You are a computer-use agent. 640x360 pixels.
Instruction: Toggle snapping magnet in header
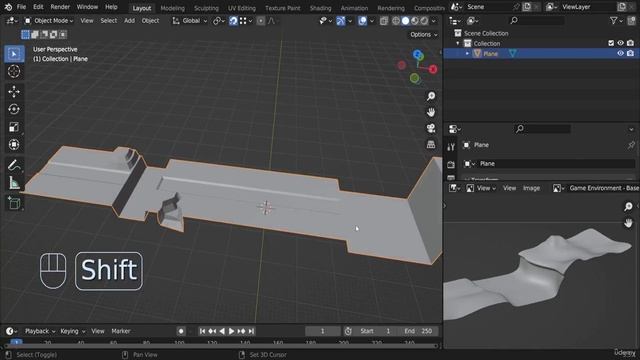click(x=233, y=21)
